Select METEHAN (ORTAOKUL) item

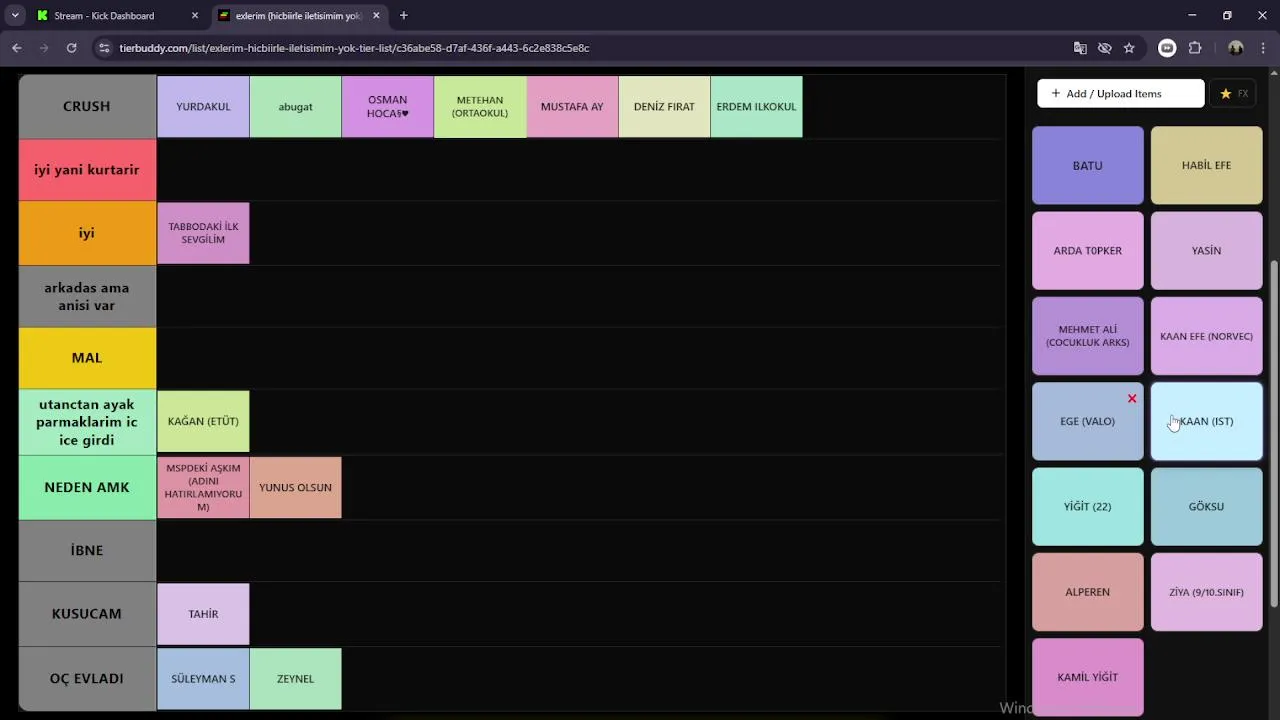(480, 106)
